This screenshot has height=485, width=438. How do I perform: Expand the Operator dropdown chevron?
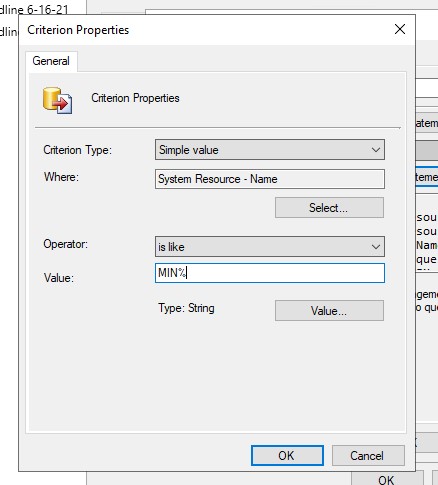(376, 247)
